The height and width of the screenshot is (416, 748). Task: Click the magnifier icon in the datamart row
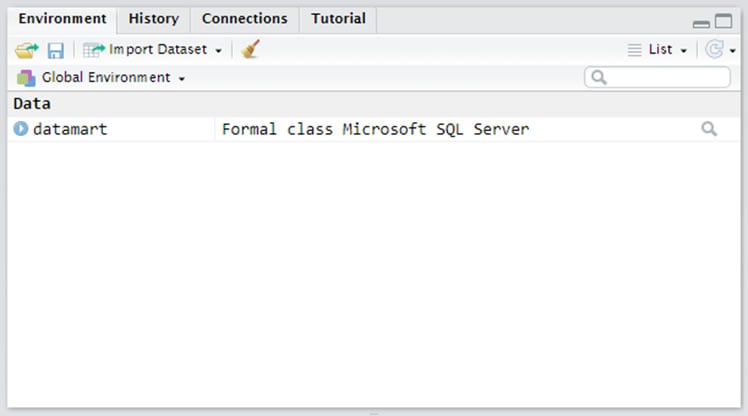(x=709, y=129)
